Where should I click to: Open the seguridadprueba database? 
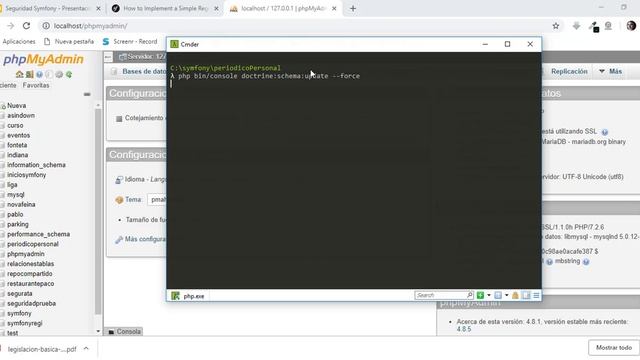click(31, 304)
